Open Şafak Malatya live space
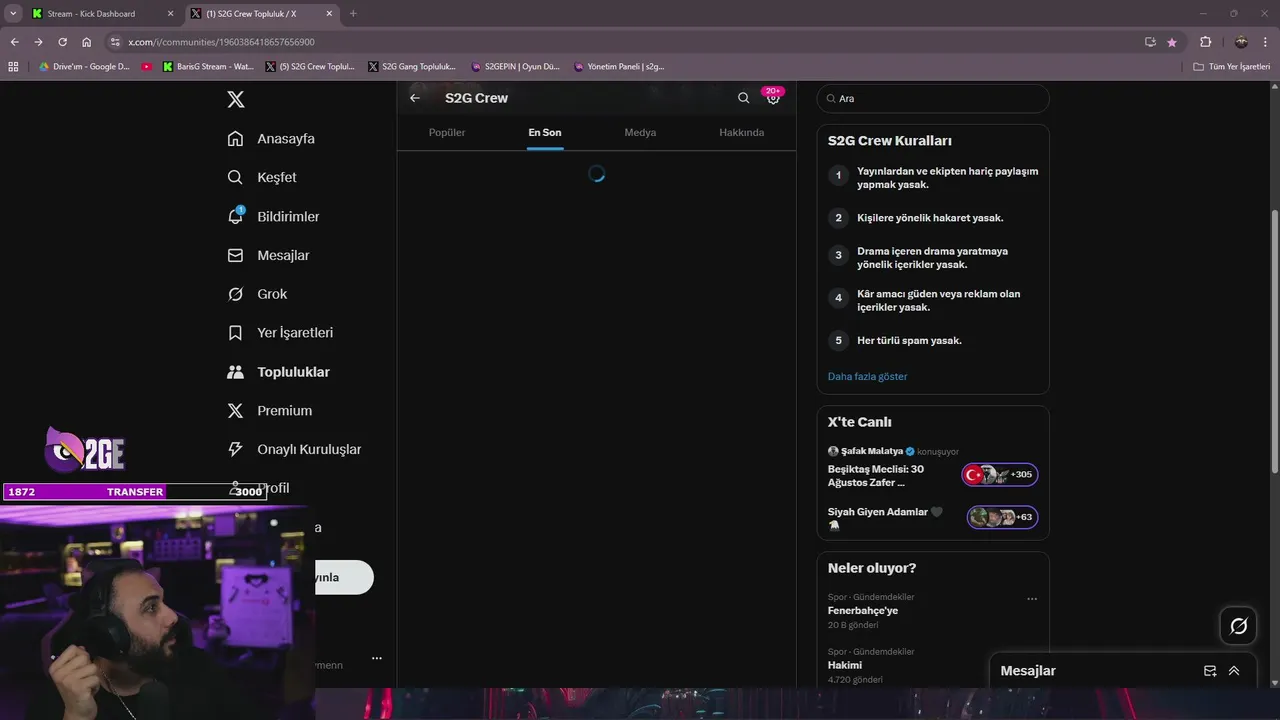This screenshot has width=1280, height=720. (x=933, y=467)
